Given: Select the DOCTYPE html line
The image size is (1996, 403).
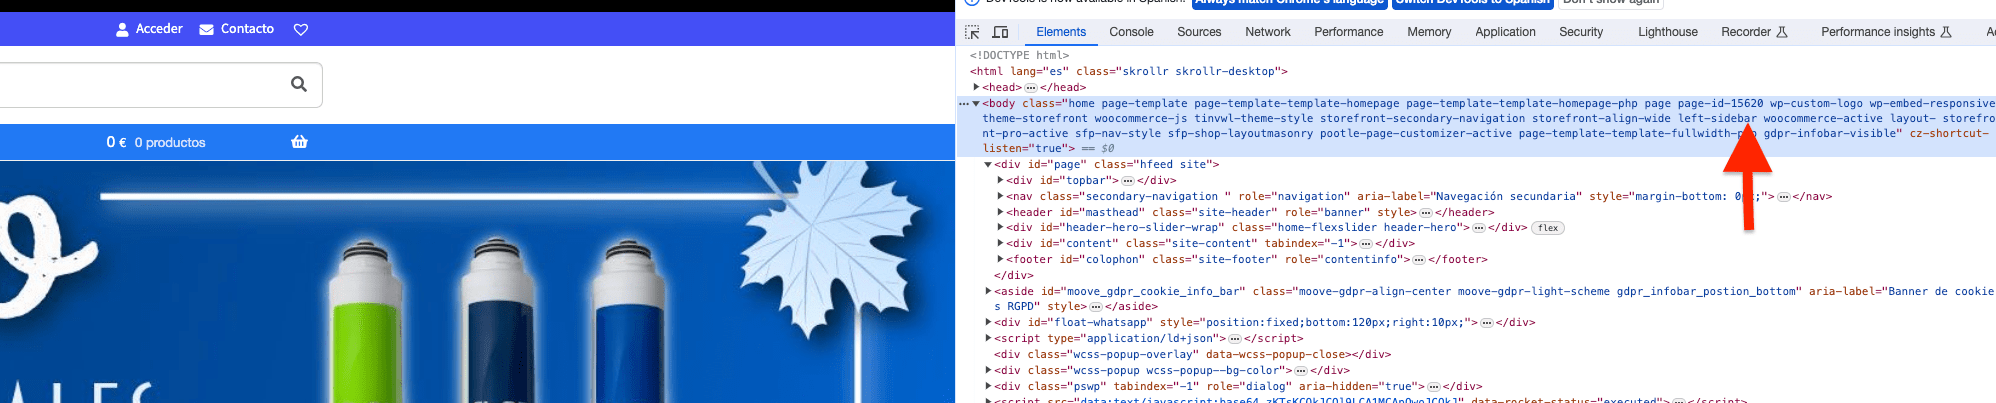Looking at the screenshot, I should click(x=1019, y=56).
